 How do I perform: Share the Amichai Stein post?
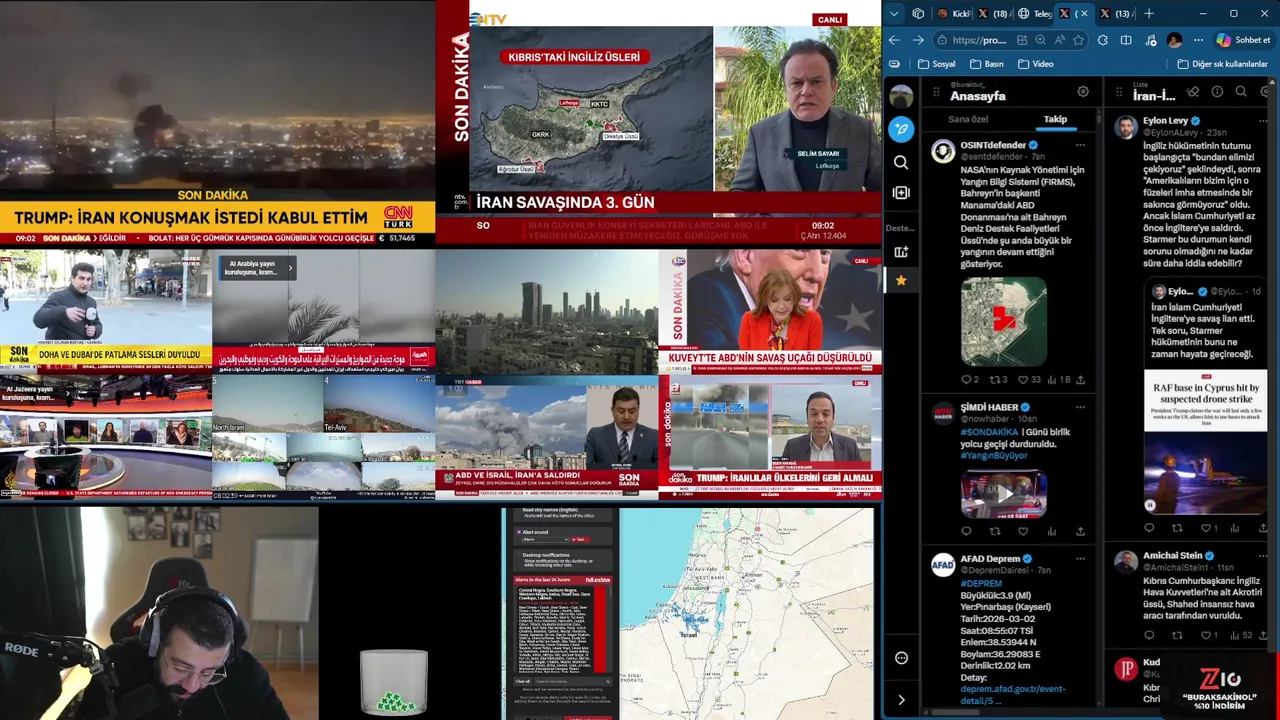pyautogui.click(x=1263, y=635)
